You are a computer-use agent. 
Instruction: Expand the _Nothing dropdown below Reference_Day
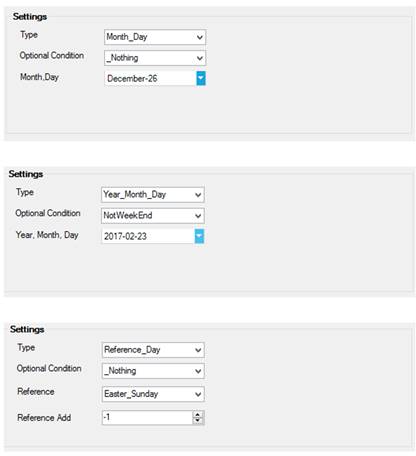coord(153,371)
